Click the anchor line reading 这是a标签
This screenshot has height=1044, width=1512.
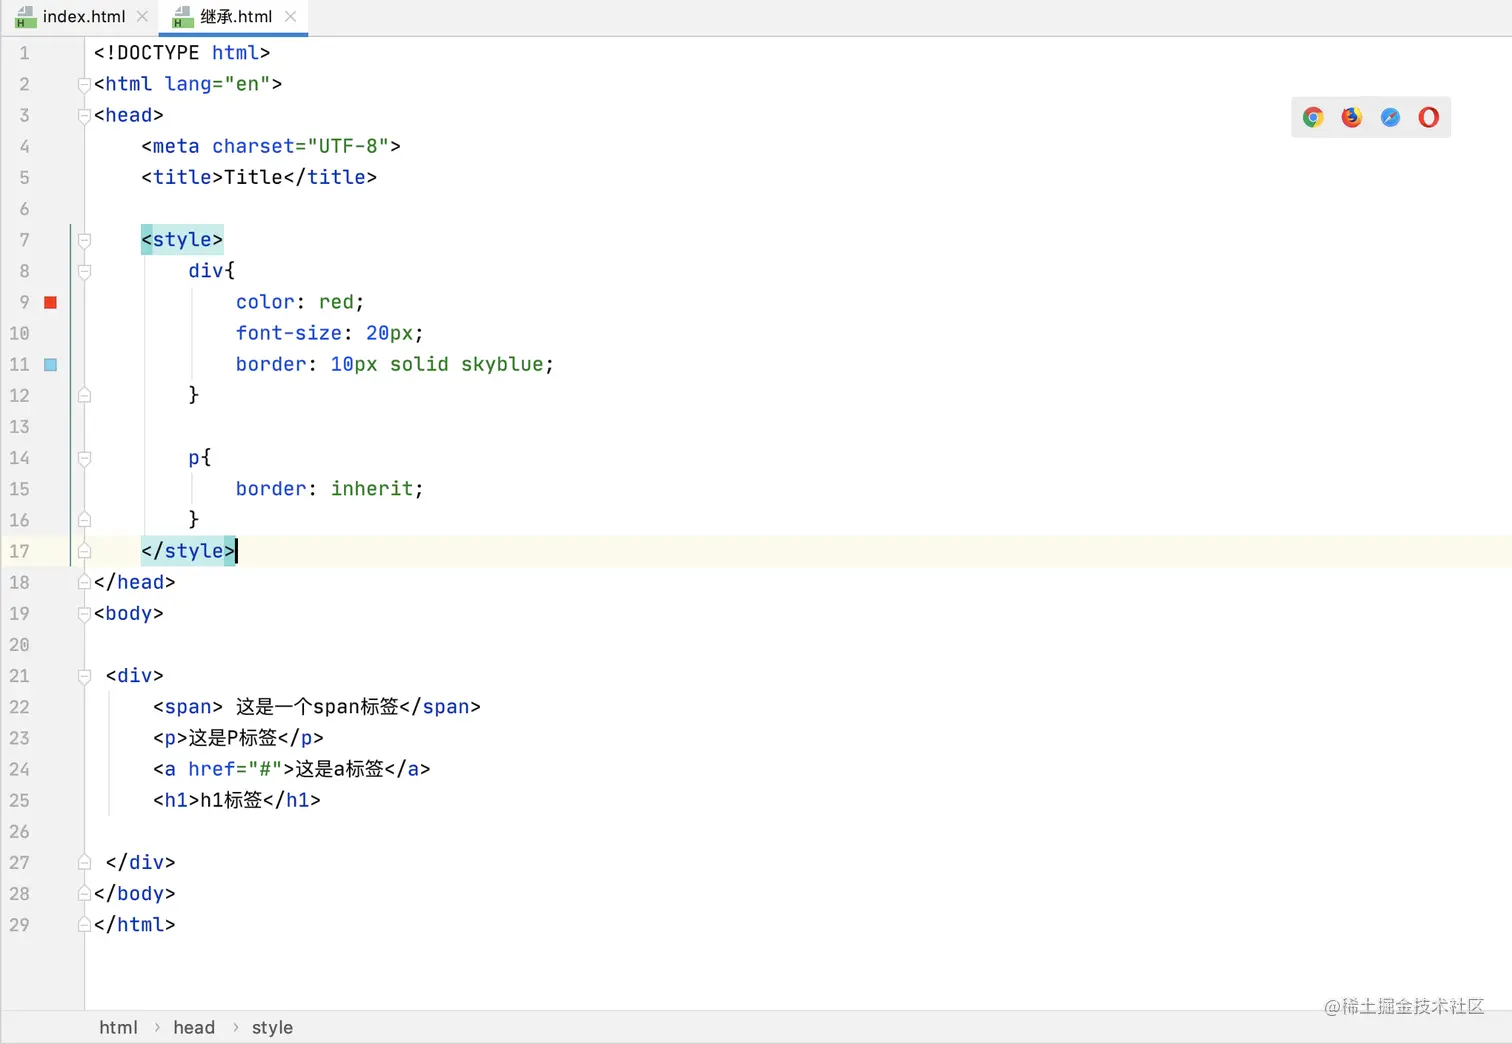click(292, 769)
